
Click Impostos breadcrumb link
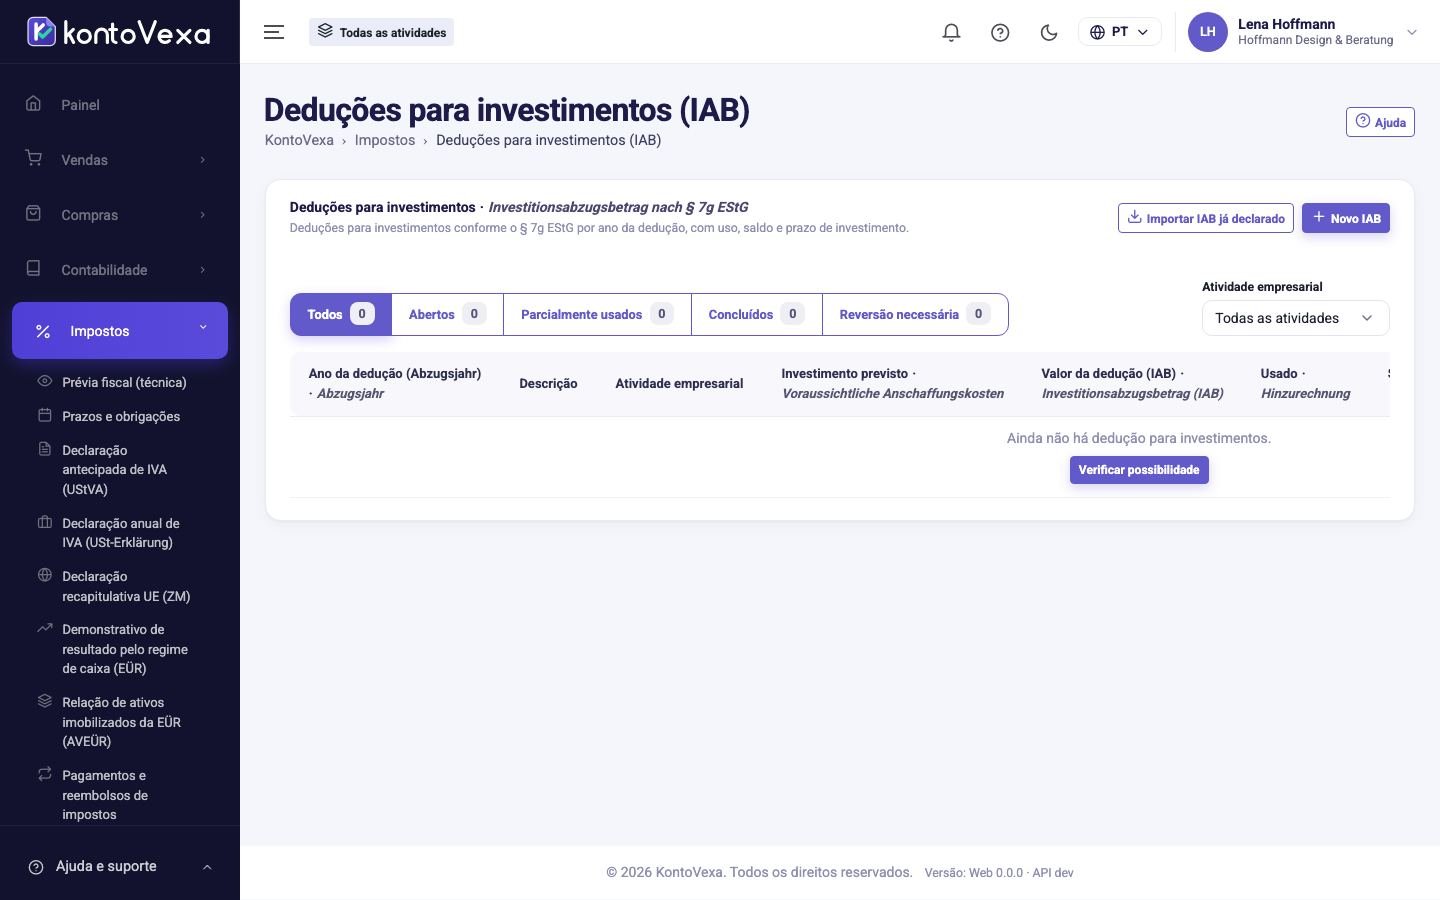(x=385, y=140)
